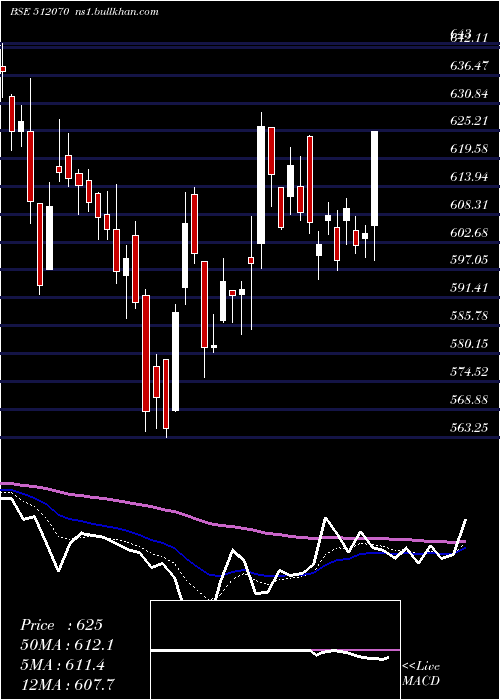This screenshot has height=700, width=500.
Task: Click the lowest red candle near 563
Action: point(166,394)
